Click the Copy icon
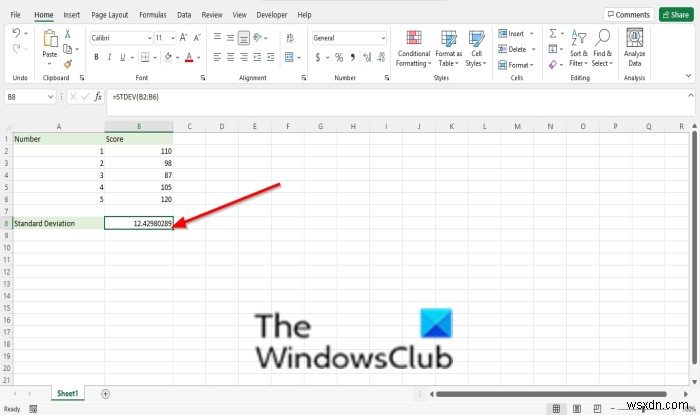The height and width of the screenshot is (415, 700). click(67, 49)
